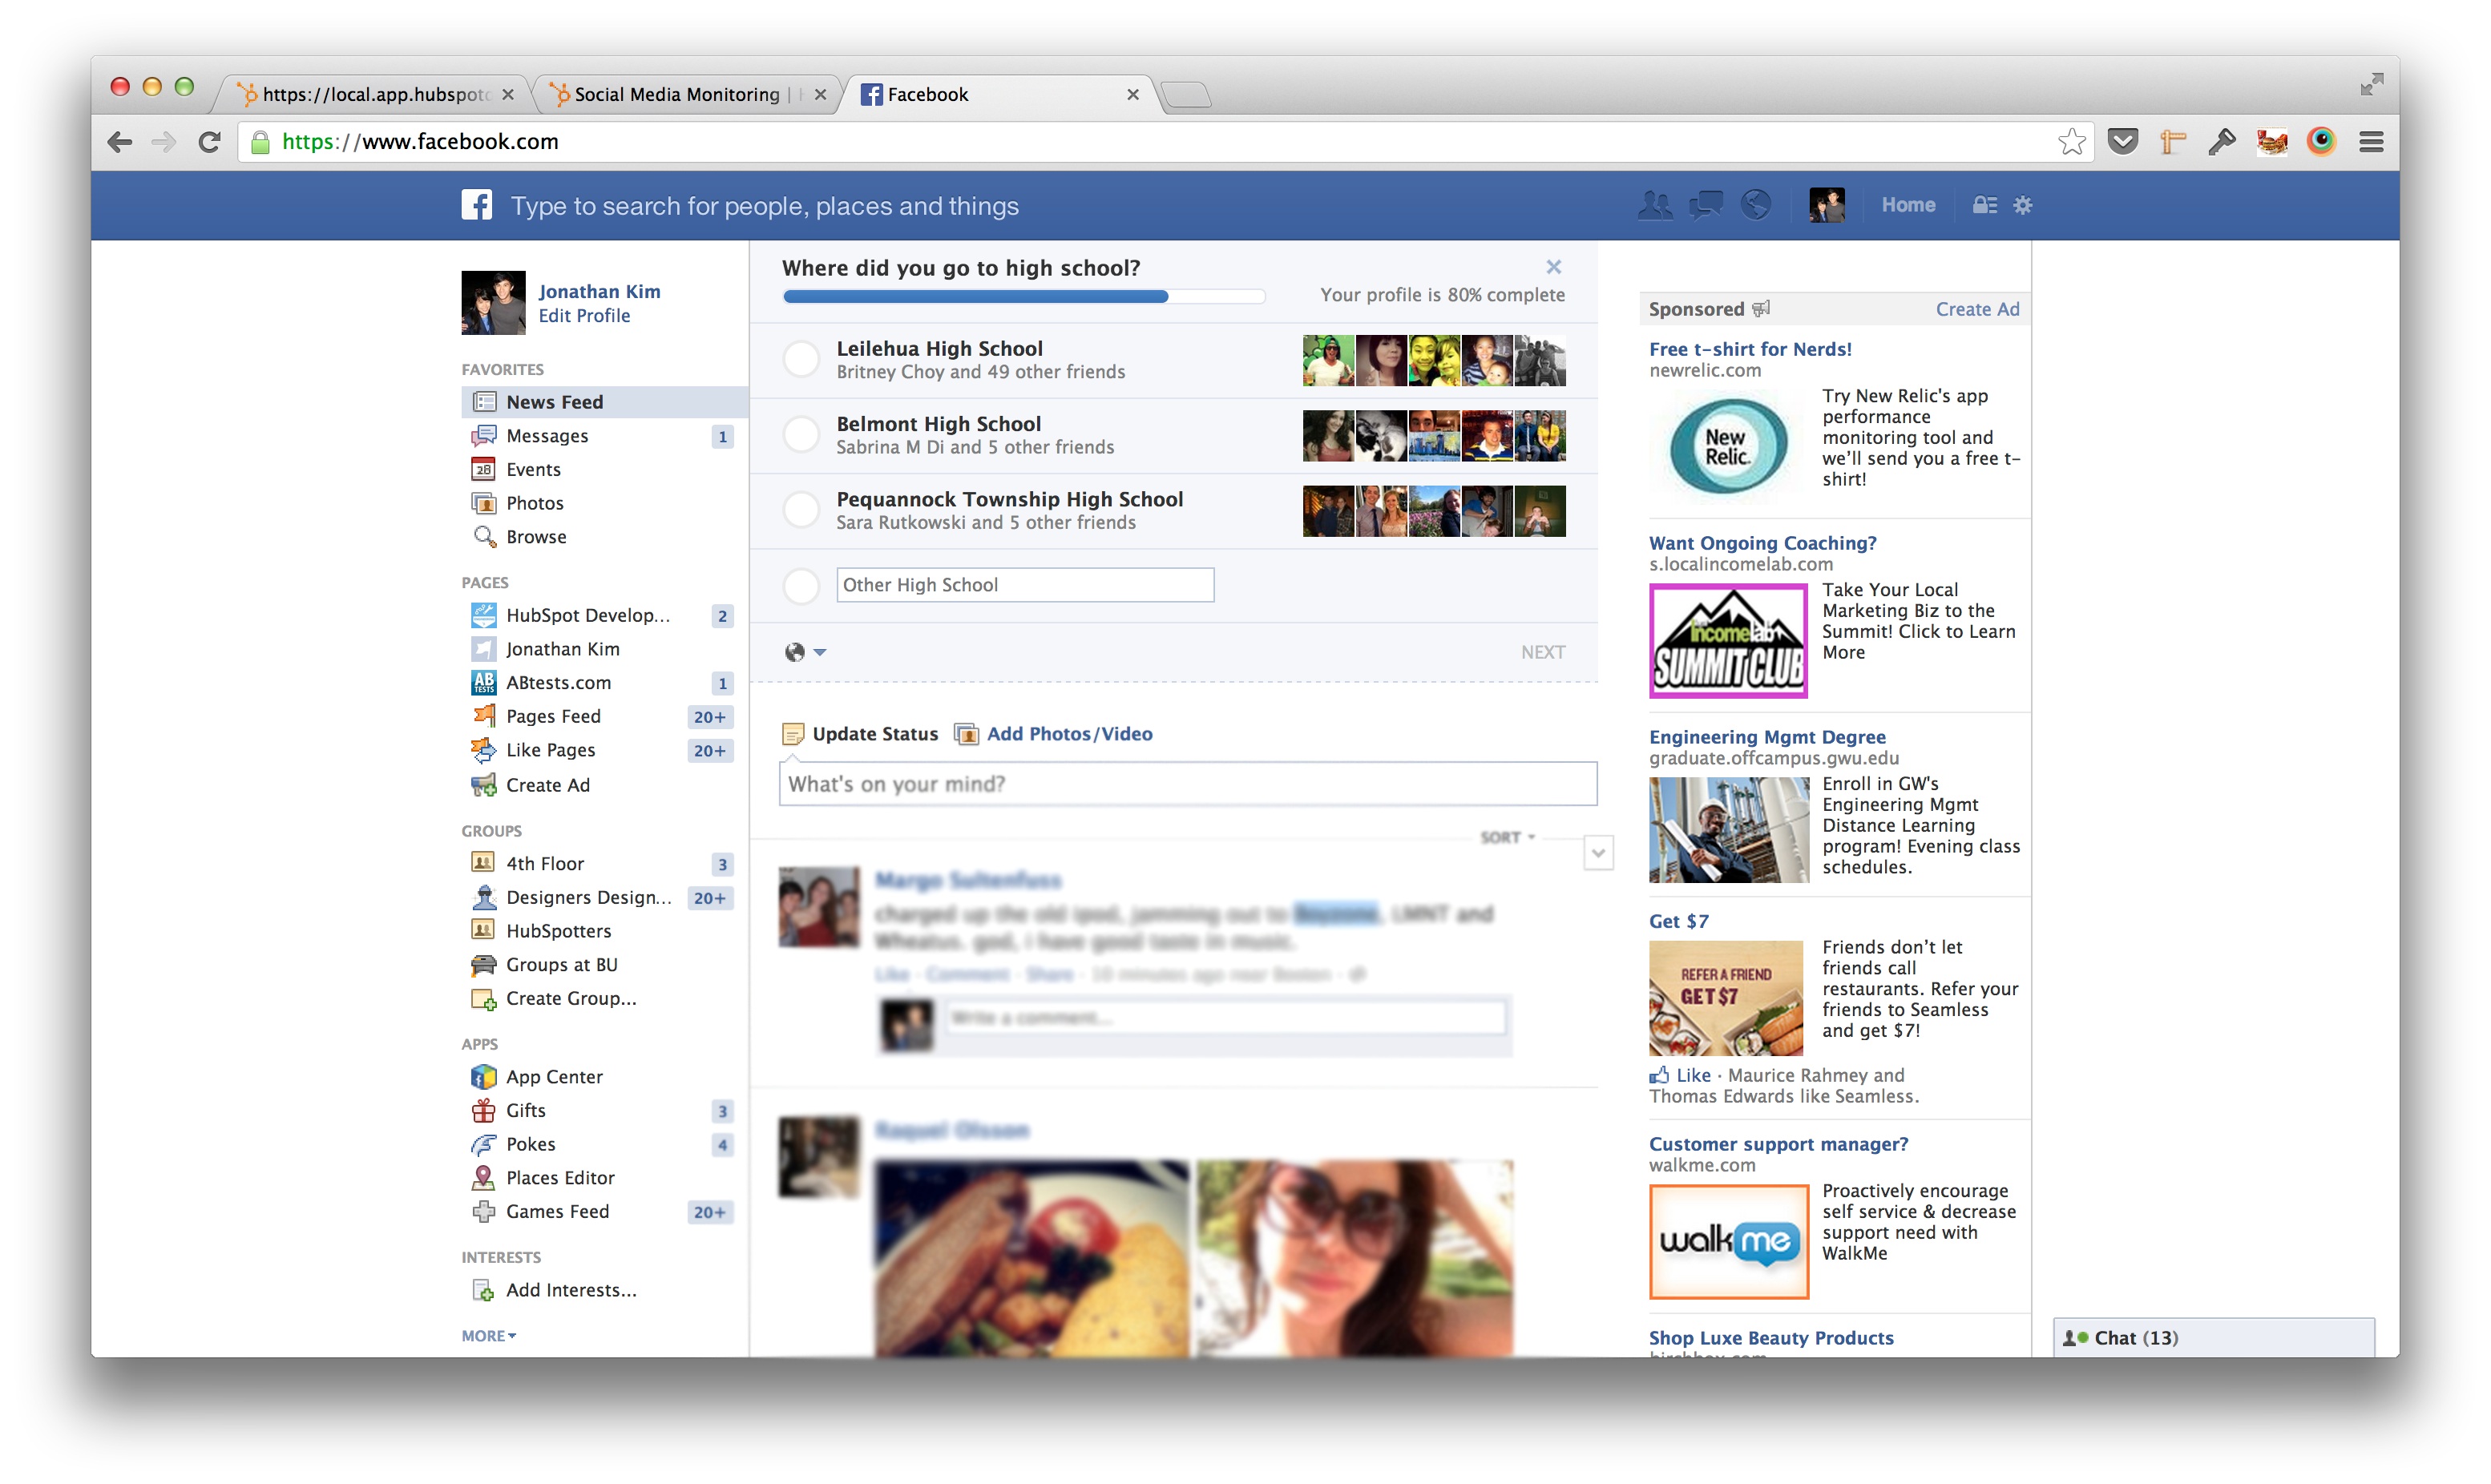Open the privacy shortcuts icon
The image size is (2491, 1484).
pos(1984,205)
